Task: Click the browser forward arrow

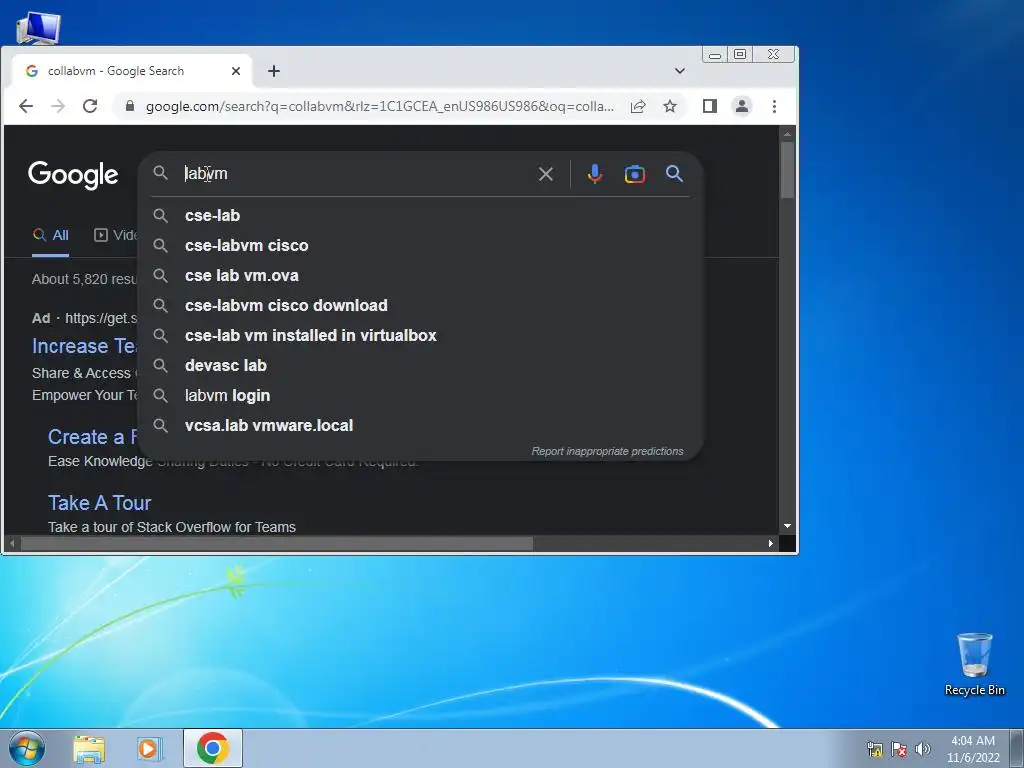Action: (x=58, y=106)
